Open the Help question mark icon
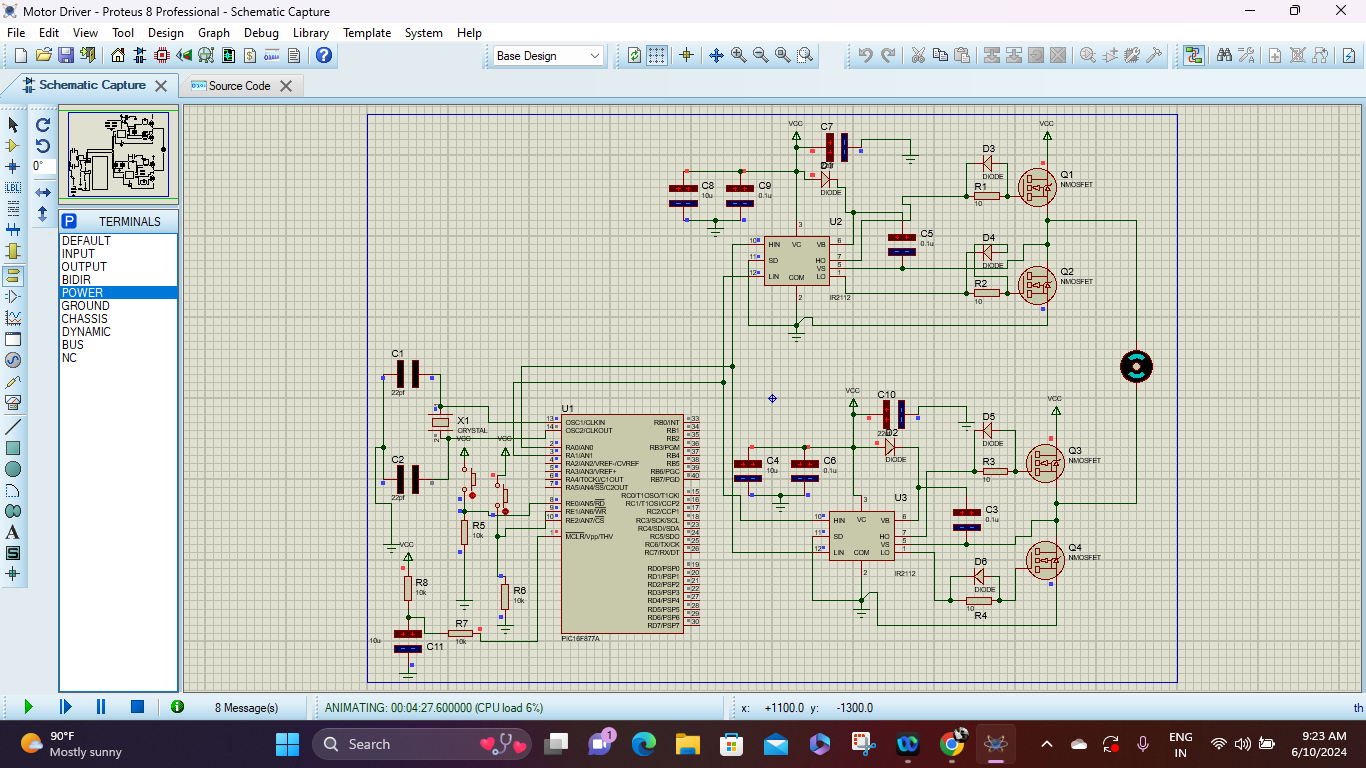Image resolution: width=1366 pixels, height=768 pixels. [x=323, y=55]
